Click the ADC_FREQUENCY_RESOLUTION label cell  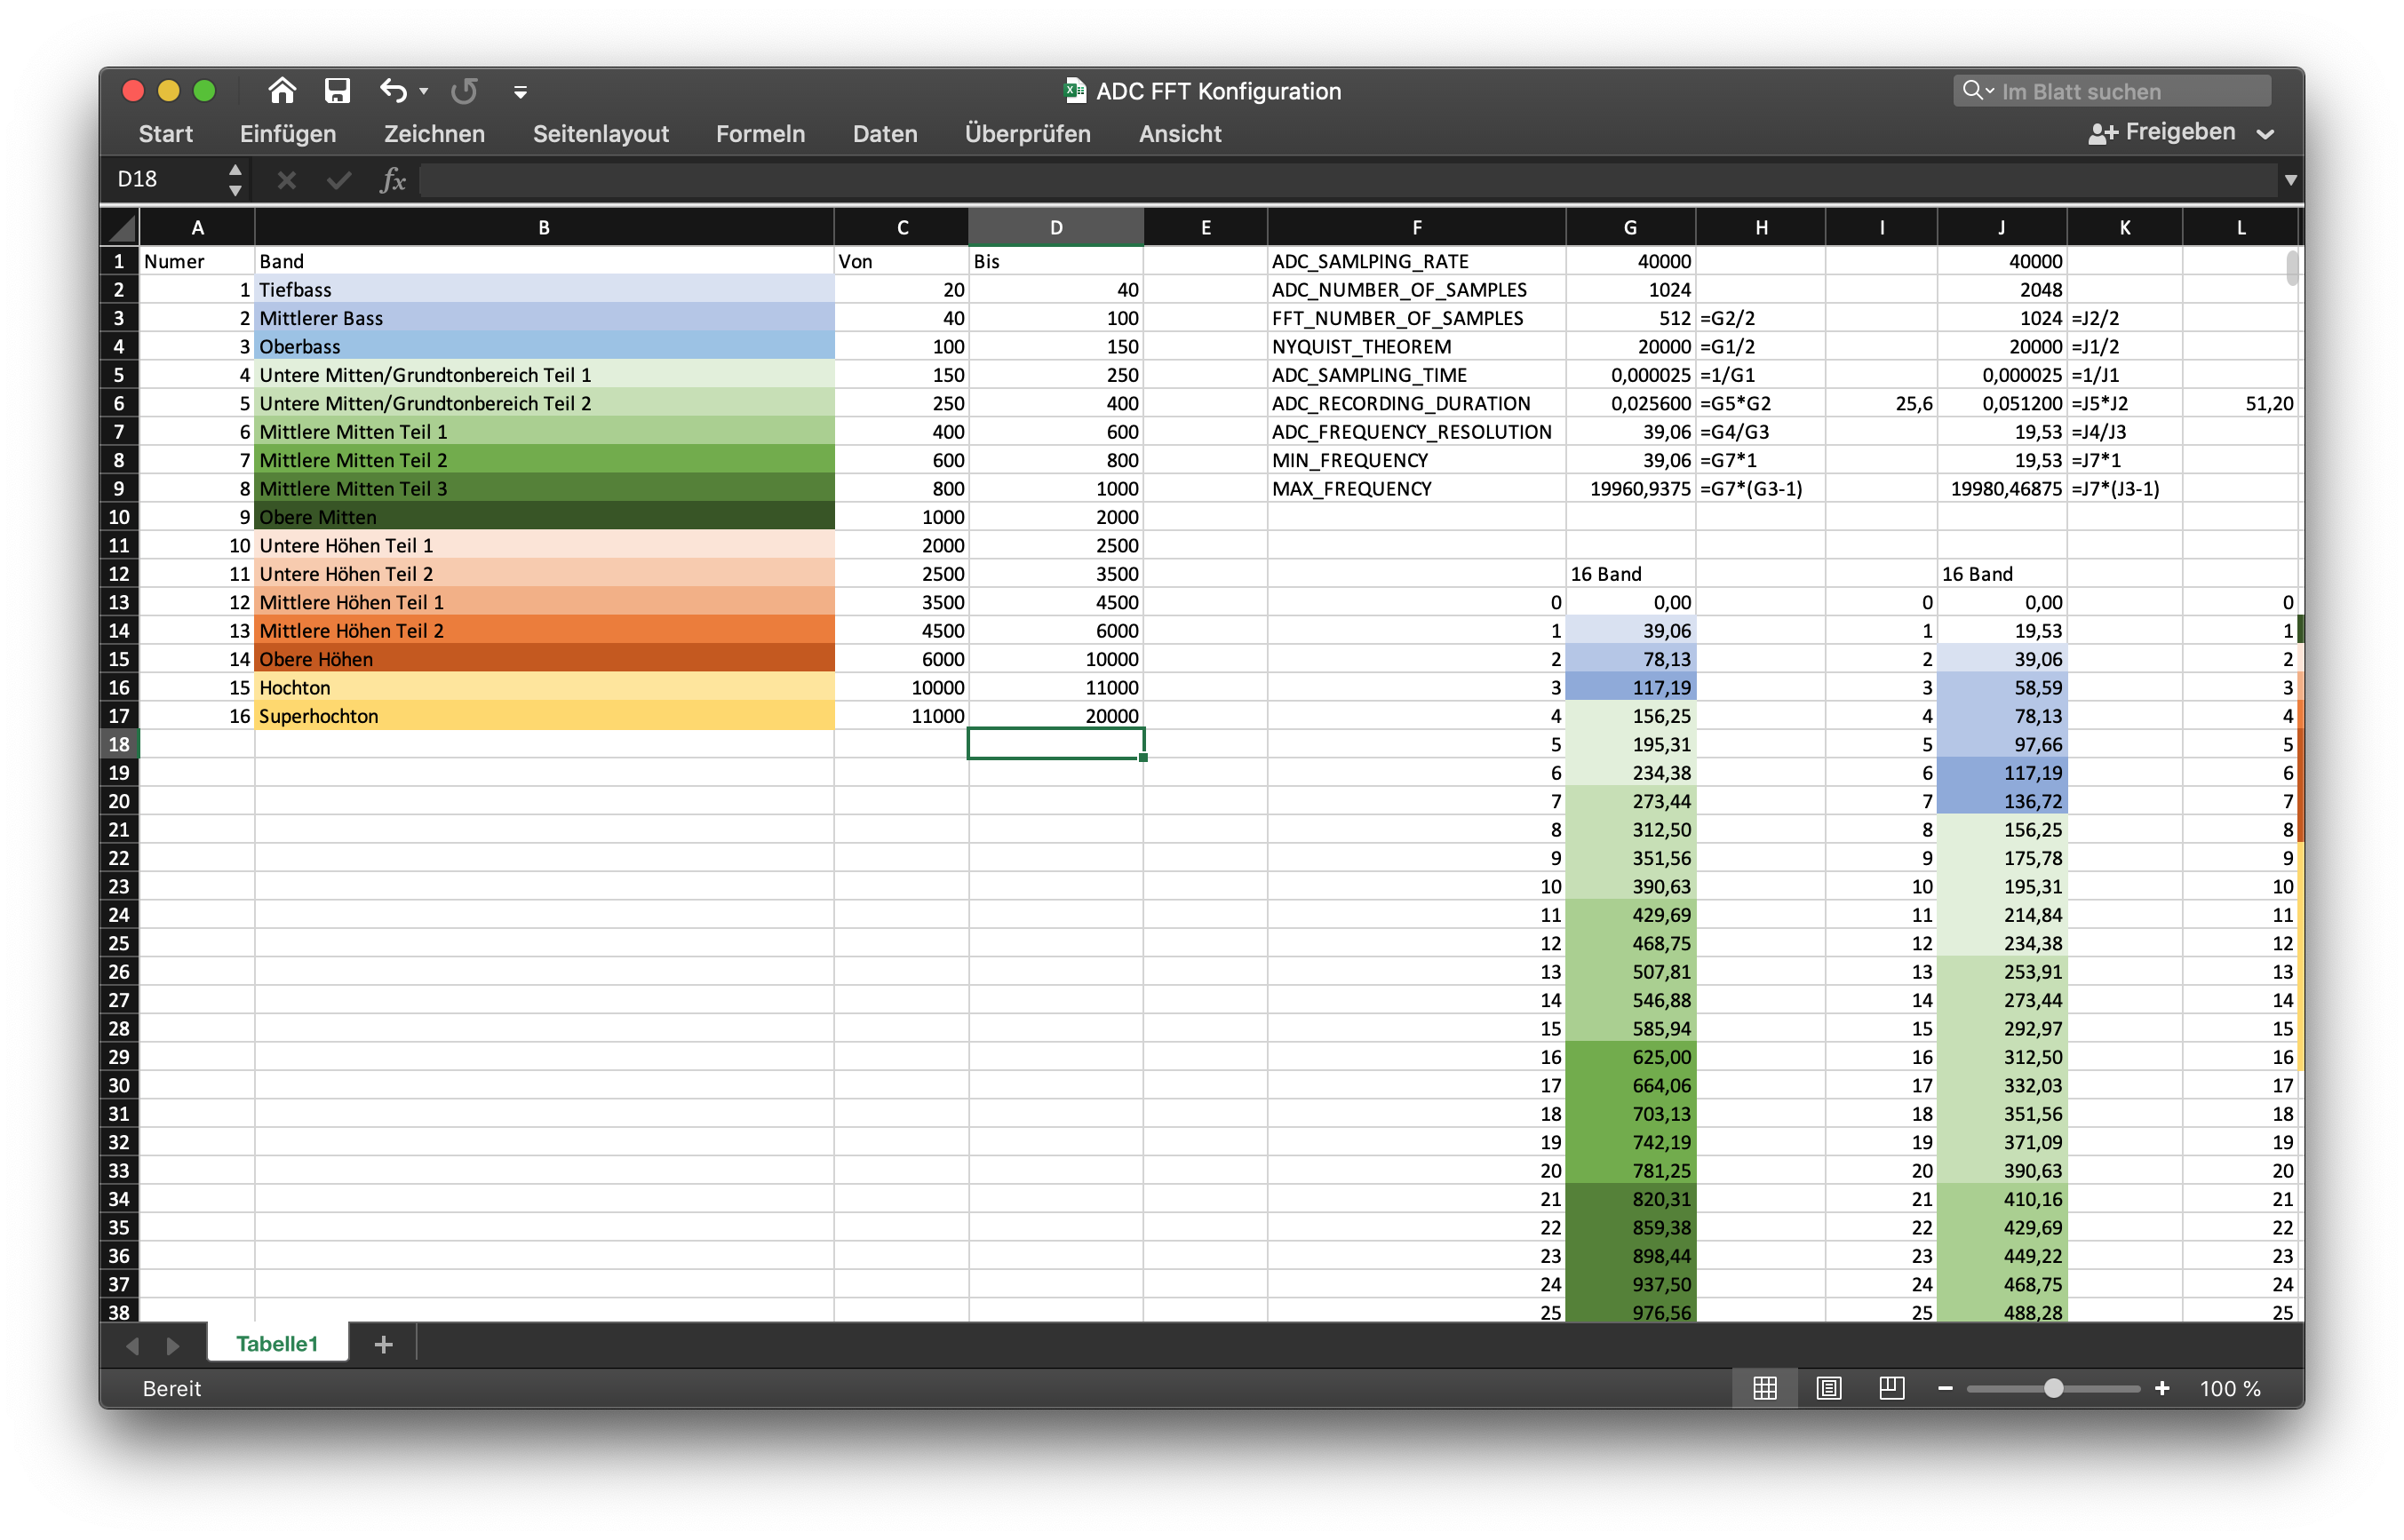point(1416,432)
